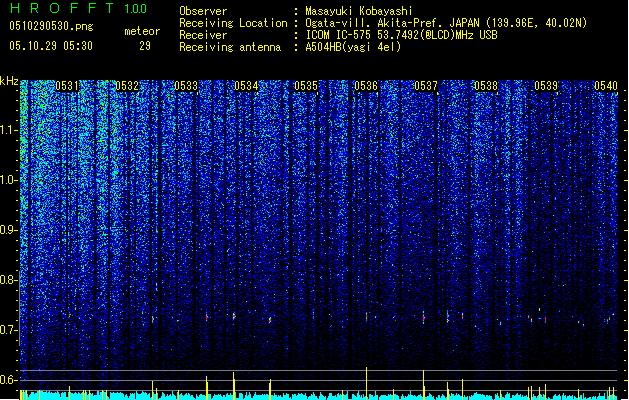Image resolution: width=629 pixels, height=400 pixels.
Task: Click the tallest yellow intensity spike below 0536
Action: (x=366, y=383)
